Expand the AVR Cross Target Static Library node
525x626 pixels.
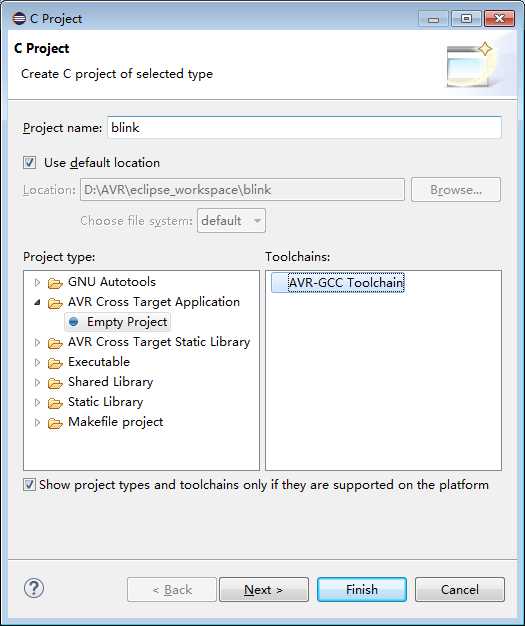pos(37,342)
